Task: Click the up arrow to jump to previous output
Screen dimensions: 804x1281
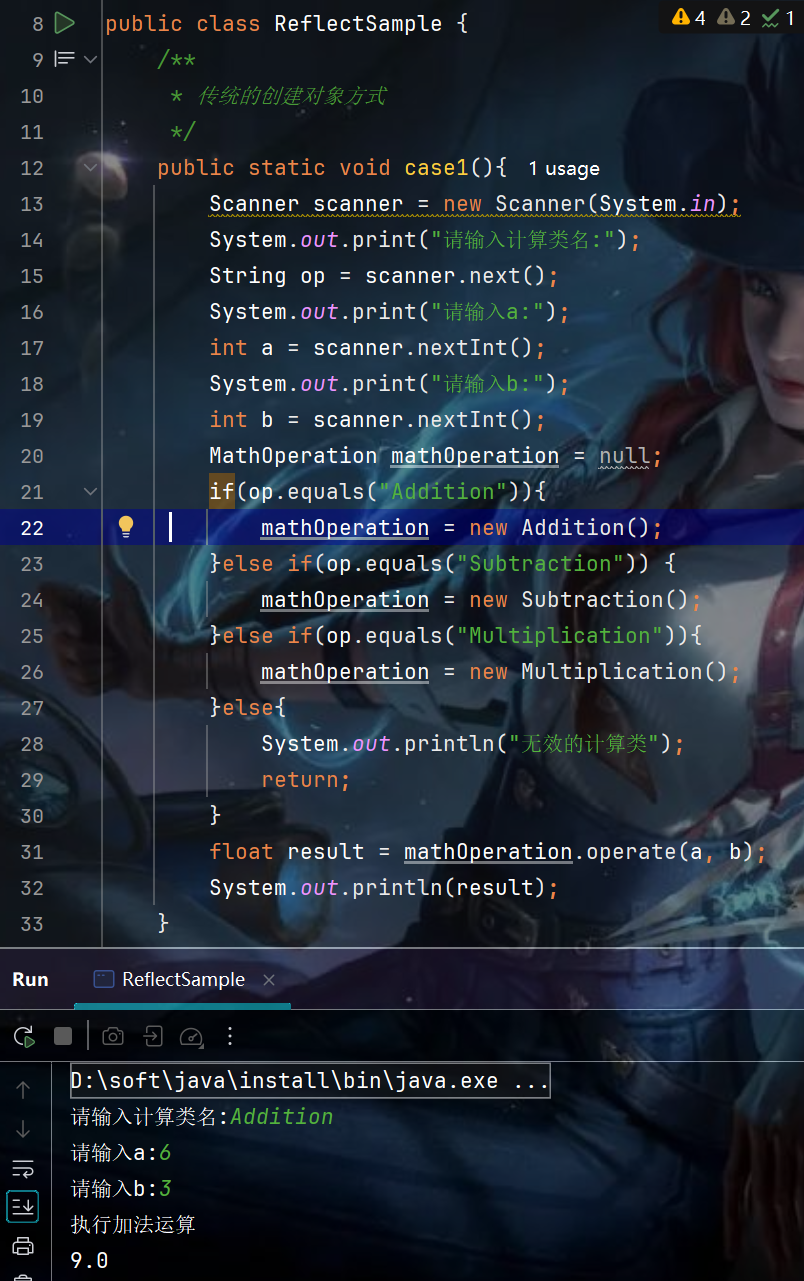Action: click(23, 1089)
